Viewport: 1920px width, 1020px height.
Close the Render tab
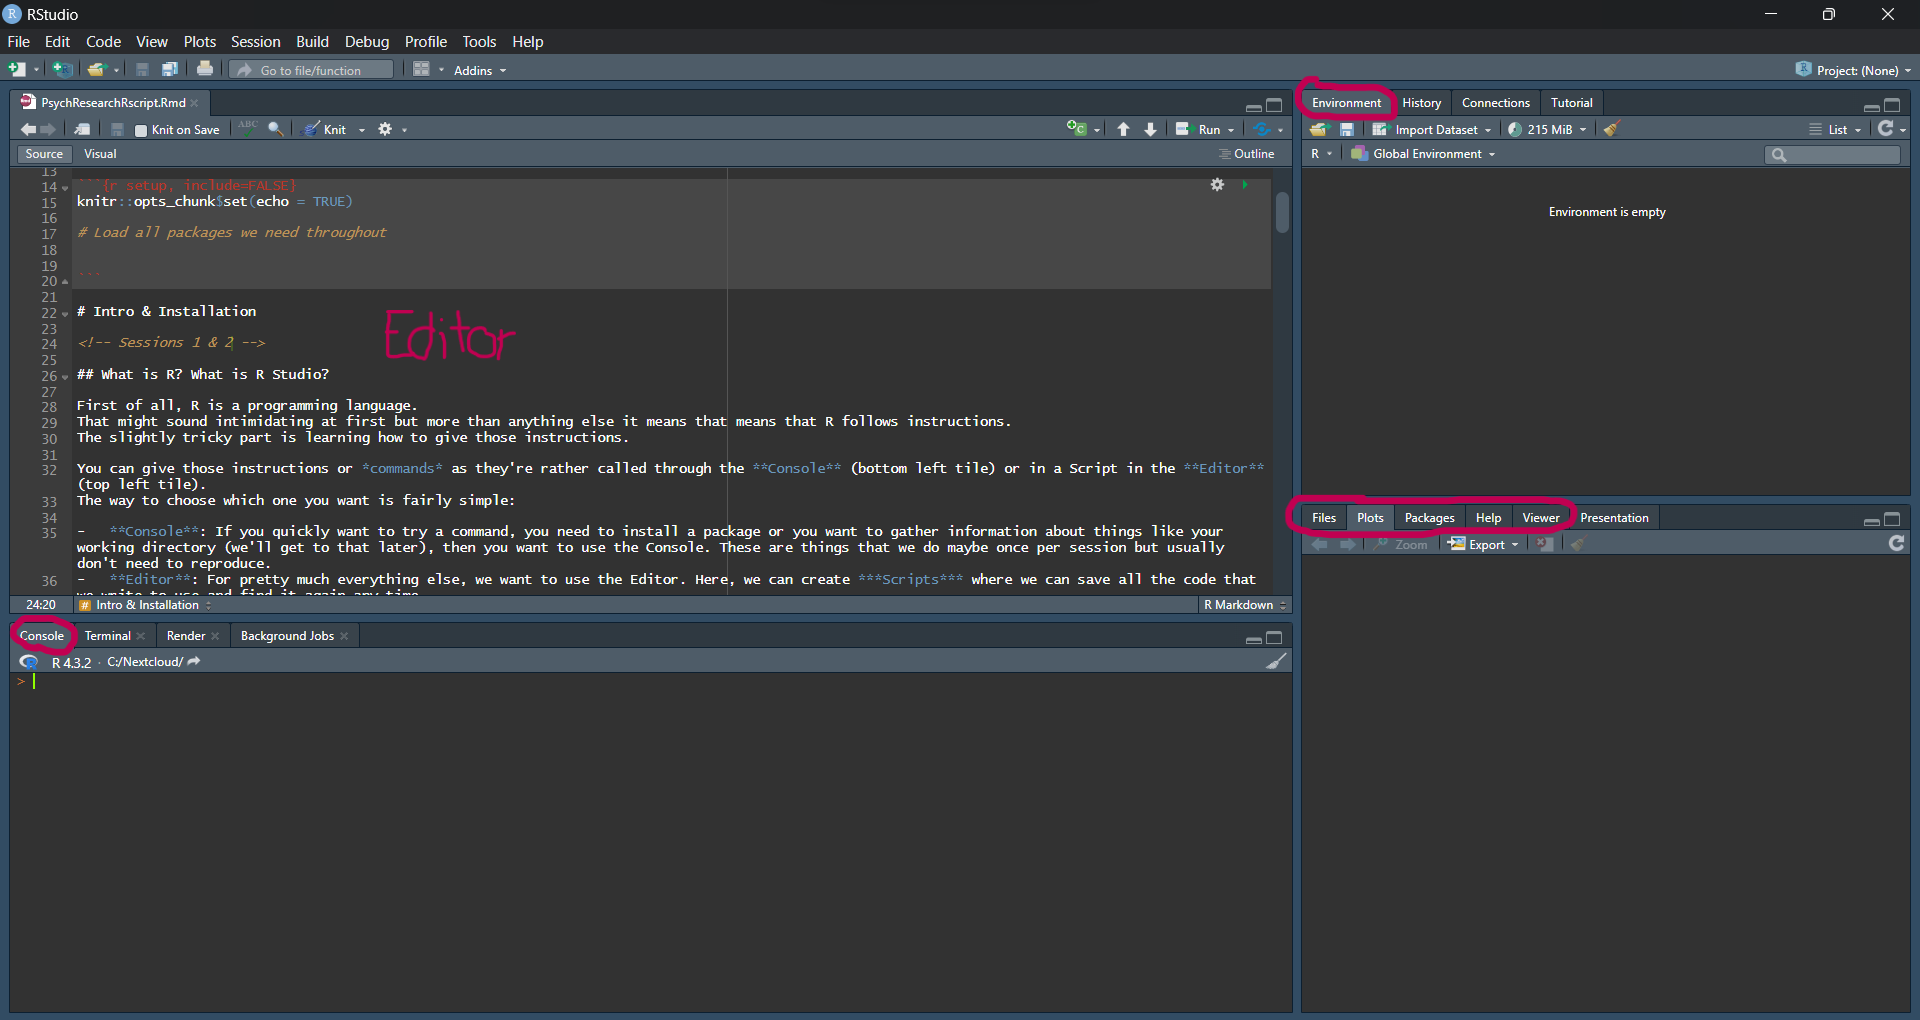tap(215, 636)
